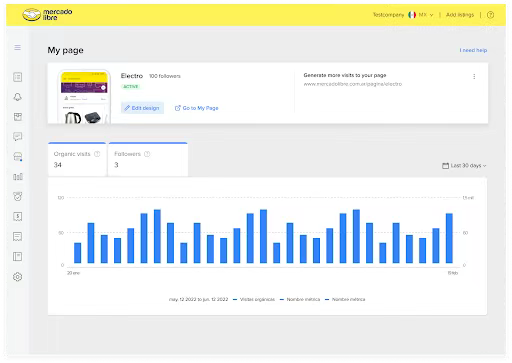Viewport: 512px width, 363px height.
Task: Click the Edit design button
Action: 142,108
